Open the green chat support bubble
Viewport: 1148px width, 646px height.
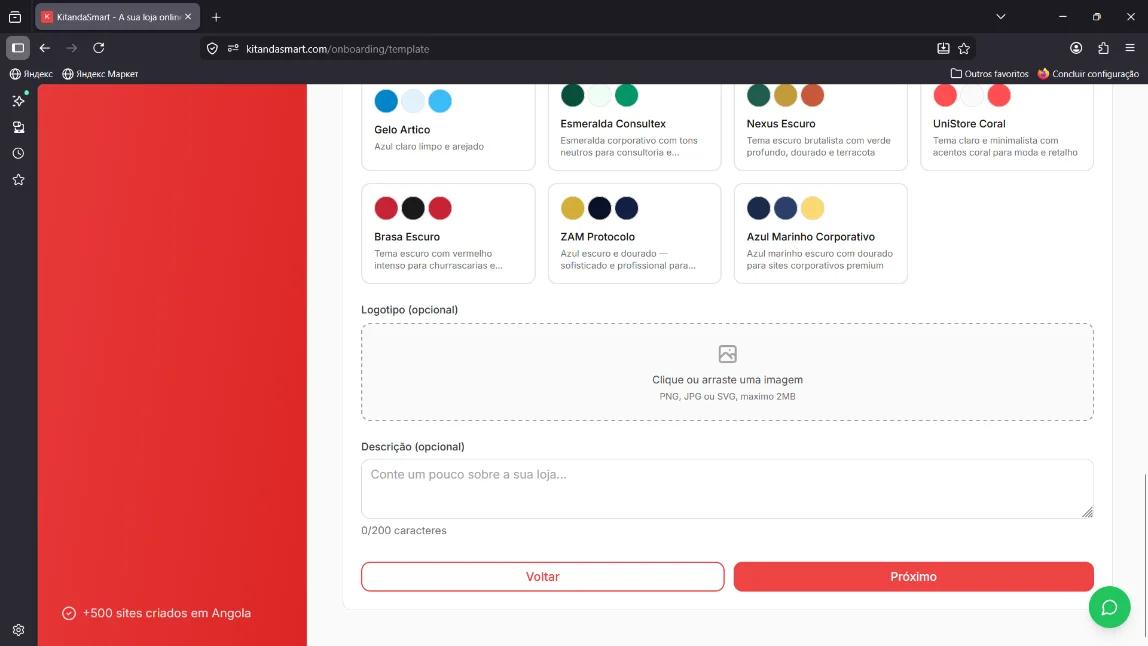point(1109,607)
